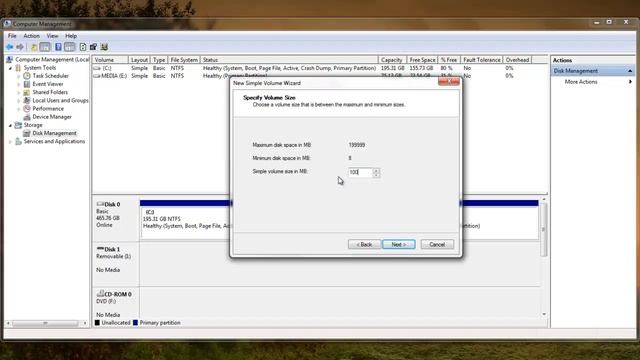Select Disk Management in the tree
640x360 pixels.
coord(54,133)
